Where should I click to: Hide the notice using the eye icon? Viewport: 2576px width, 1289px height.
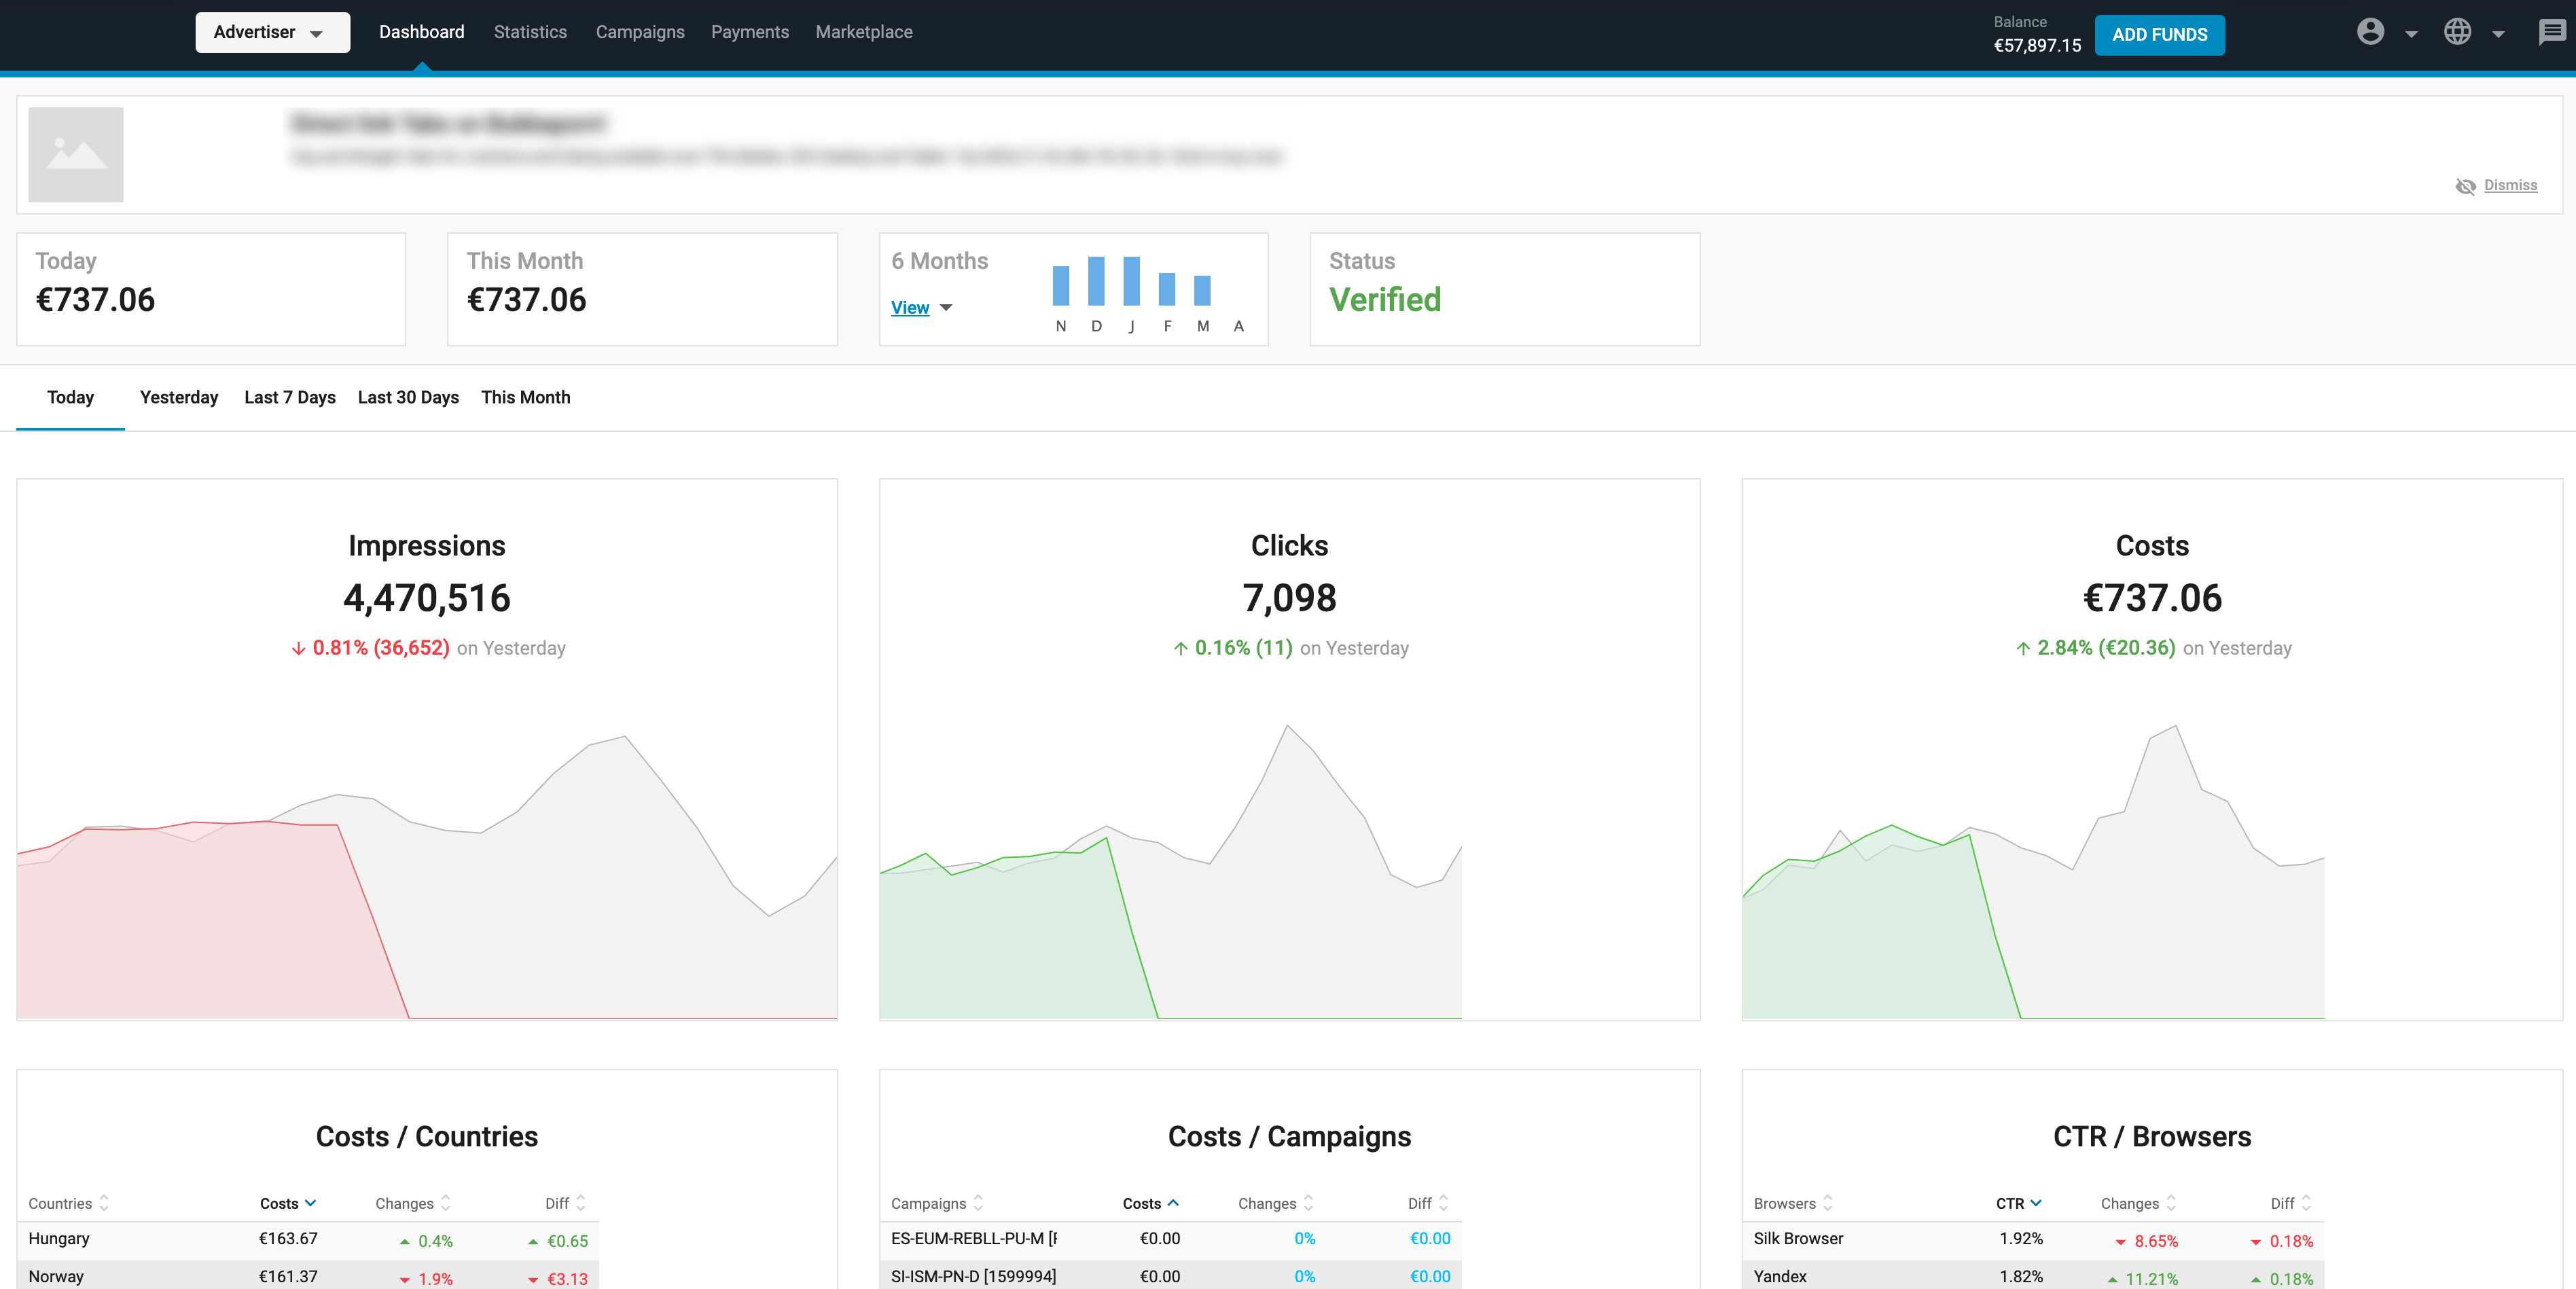pos(2466,186)
